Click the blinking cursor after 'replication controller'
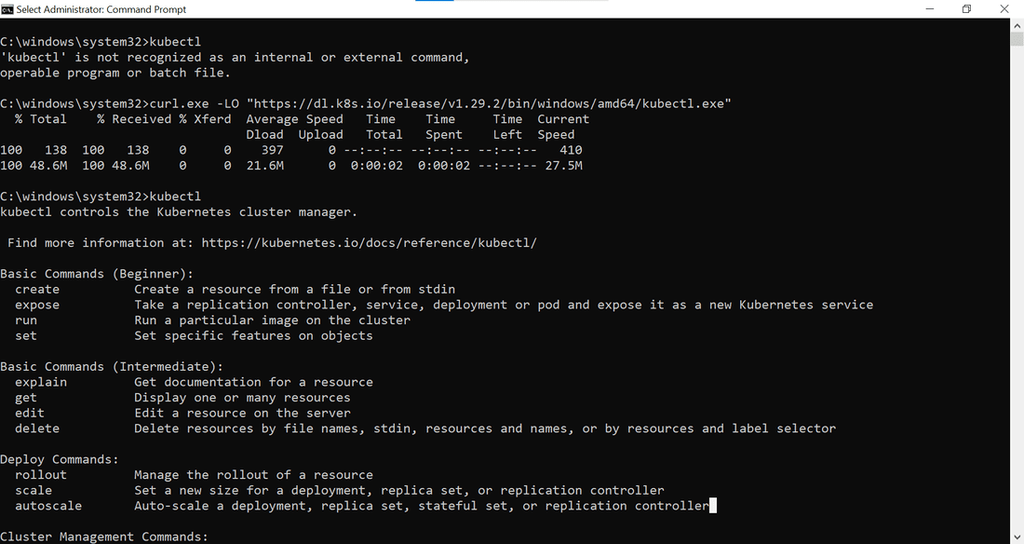Screen dimensions: 1024x544 point(713,506)
